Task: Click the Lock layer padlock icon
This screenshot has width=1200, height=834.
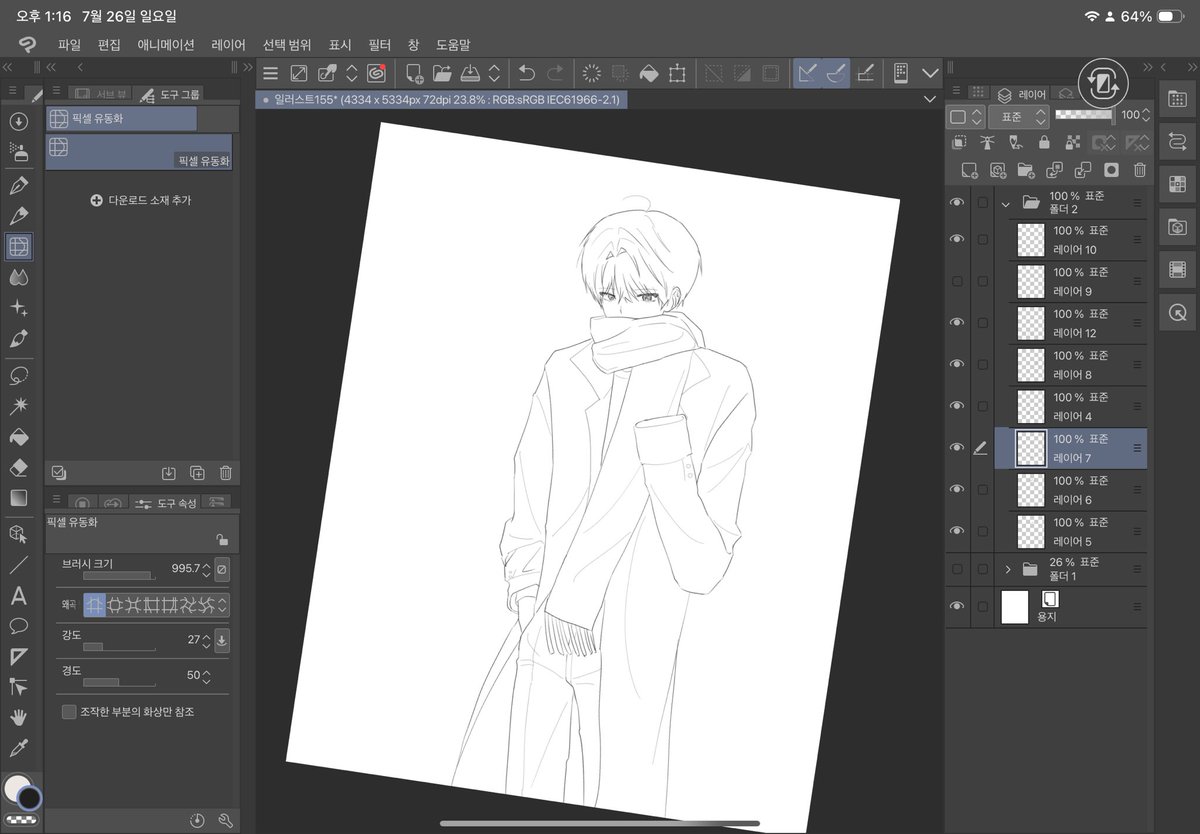Action: pos(1044,143)
